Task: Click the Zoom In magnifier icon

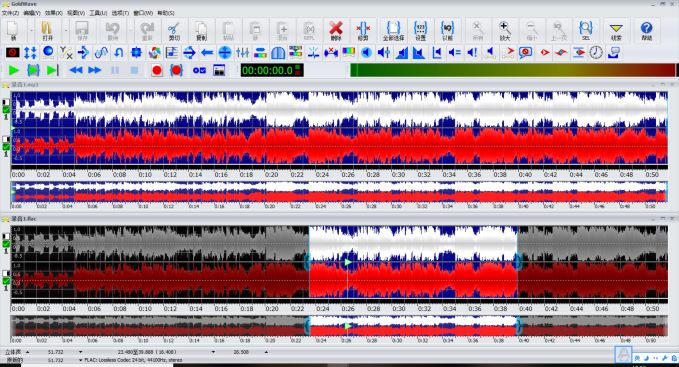Action: (504, 31)
